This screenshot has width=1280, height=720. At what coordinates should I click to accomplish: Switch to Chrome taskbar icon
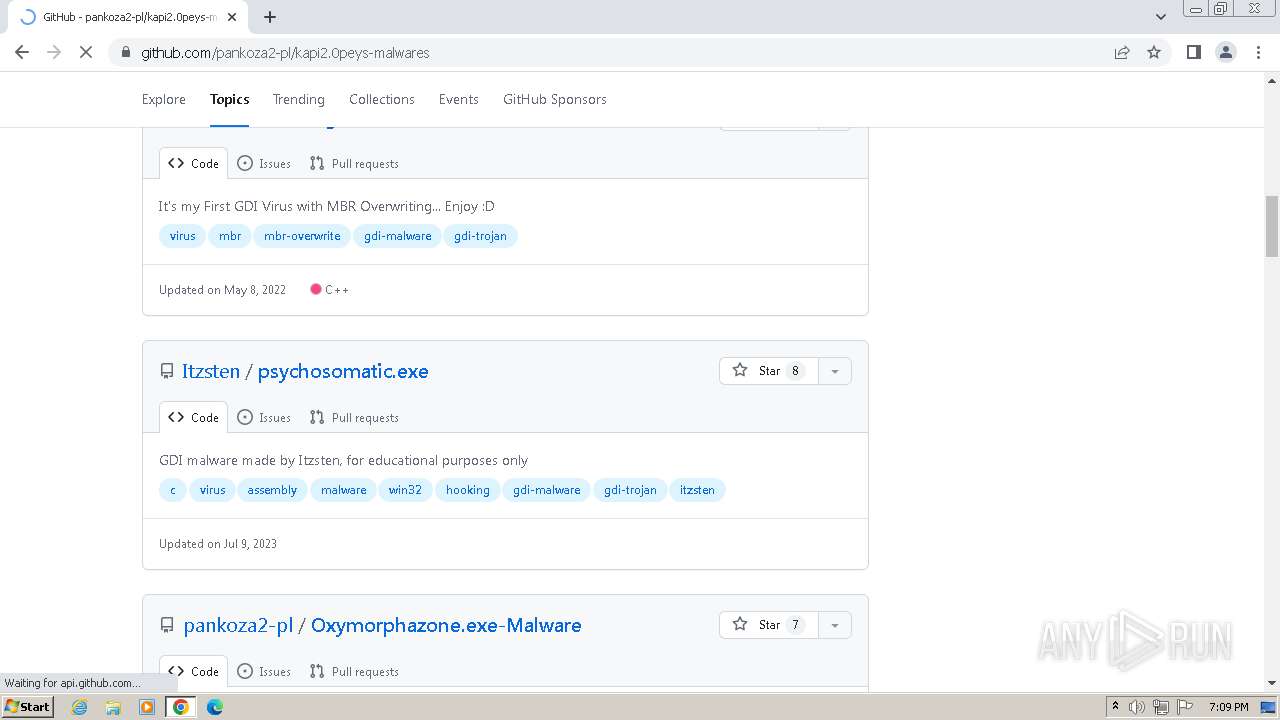181,707
